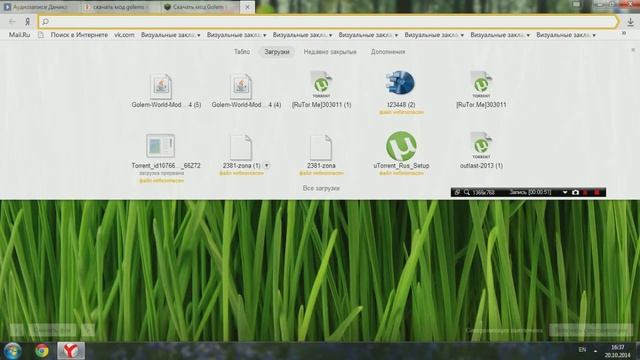
Task: Go back with the browser back arrow
Action: 12,22
